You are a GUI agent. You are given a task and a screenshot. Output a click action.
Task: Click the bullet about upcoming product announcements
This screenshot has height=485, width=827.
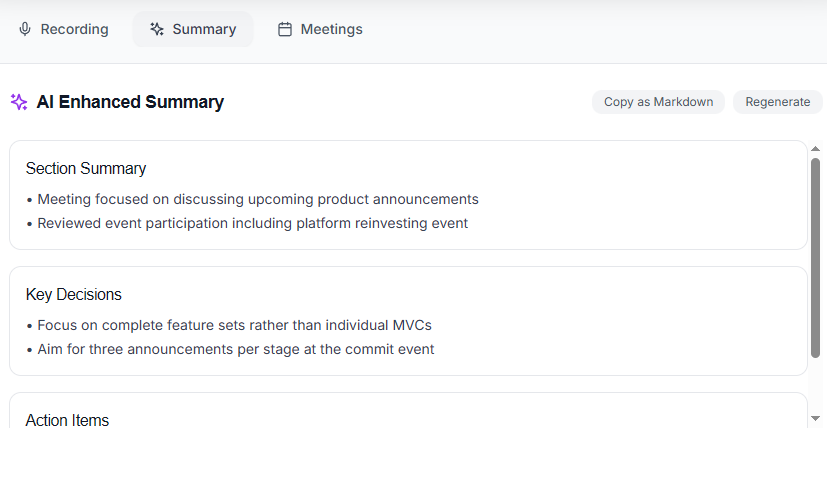click(x=258, y=199)
